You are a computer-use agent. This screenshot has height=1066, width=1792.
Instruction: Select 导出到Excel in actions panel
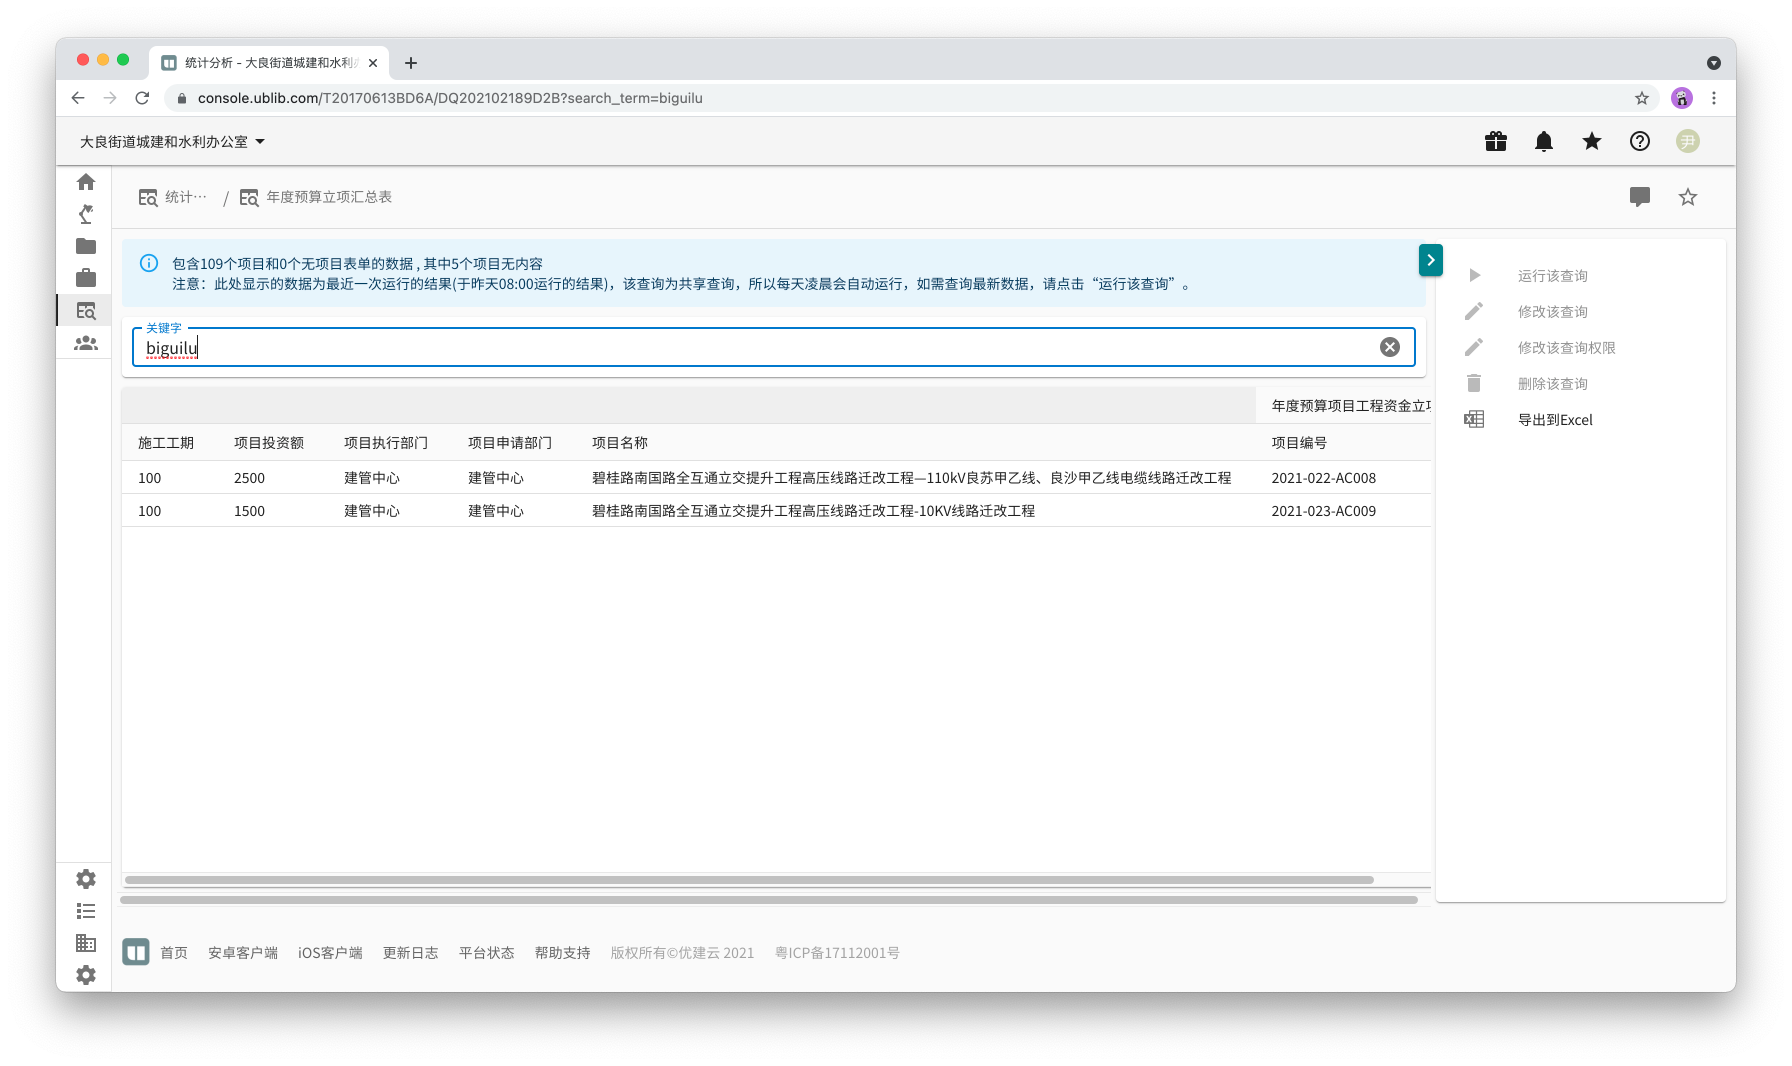coord(1554,420)
